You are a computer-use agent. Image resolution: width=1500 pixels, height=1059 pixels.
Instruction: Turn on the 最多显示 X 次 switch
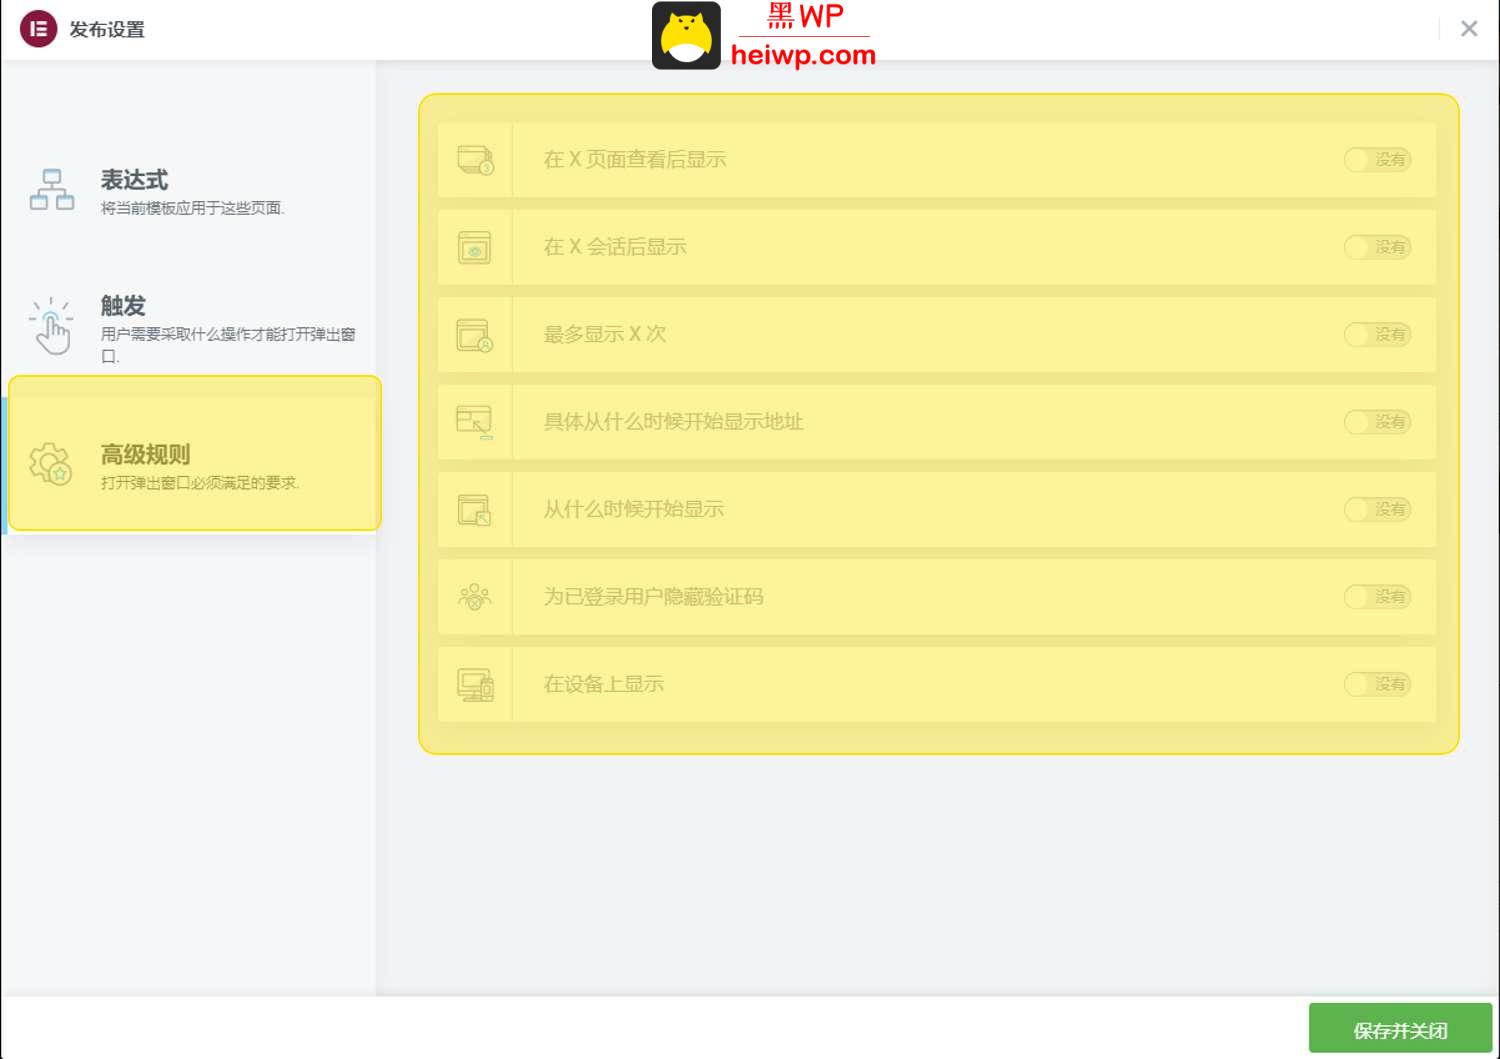point(1377,335)
